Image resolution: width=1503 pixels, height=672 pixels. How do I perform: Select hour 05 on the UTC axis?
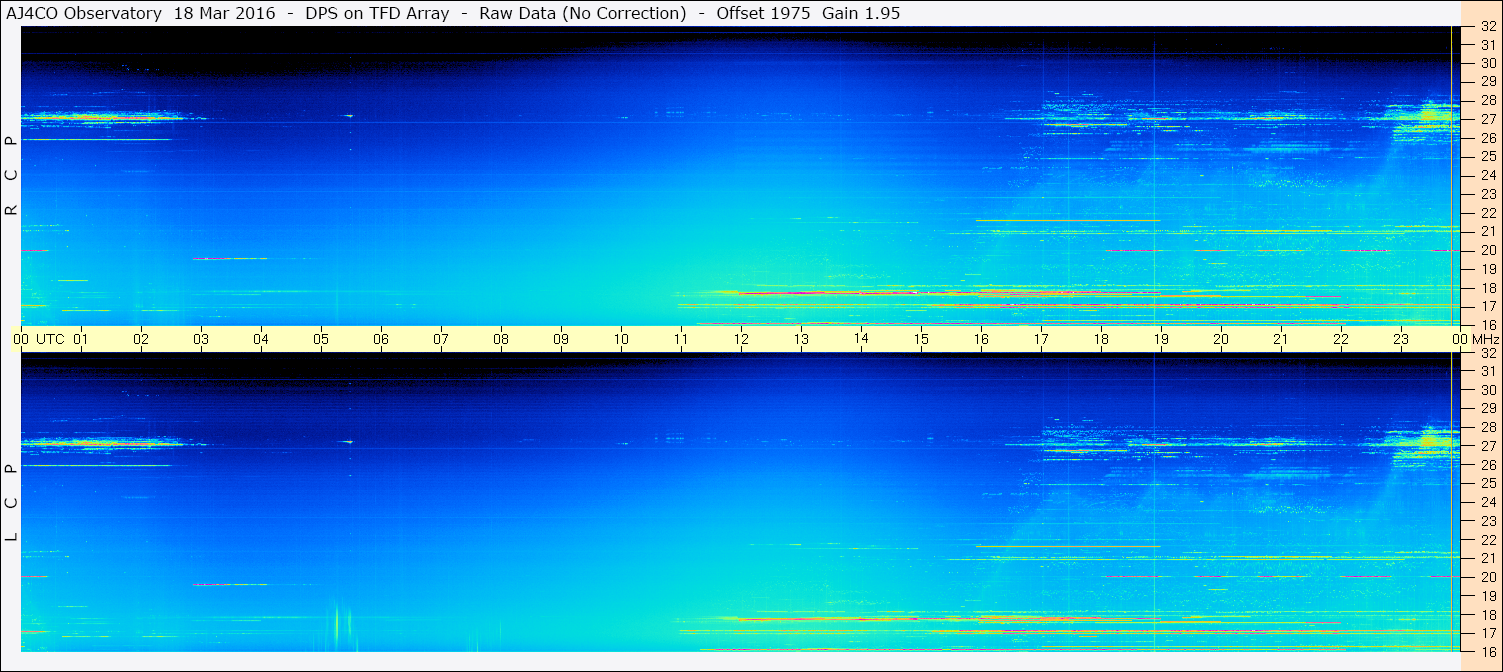click(x=321, y=339)
